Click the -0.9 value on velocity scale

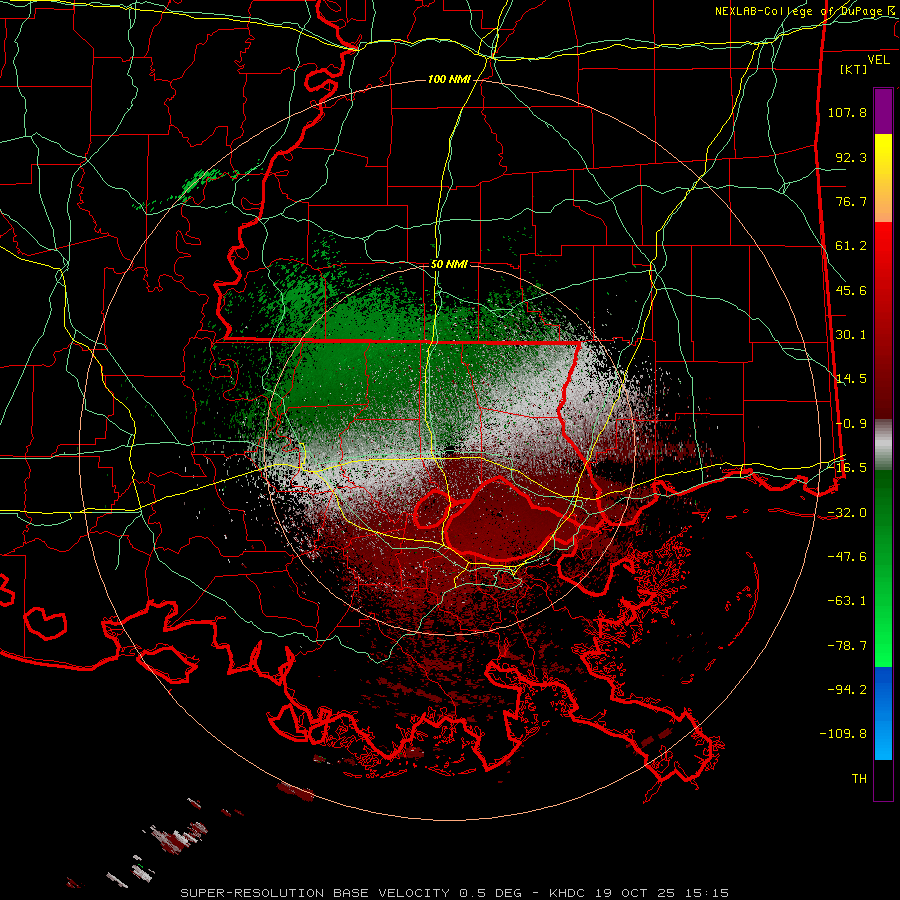(x=851, y=424)
